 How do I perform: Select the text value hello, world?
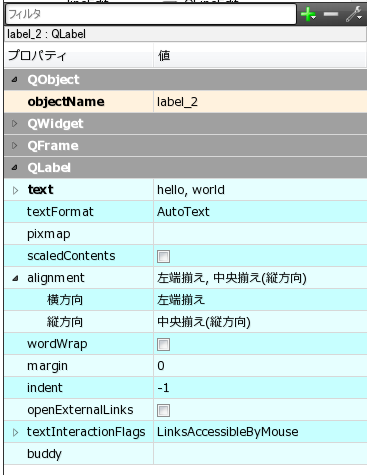[191, 190]
